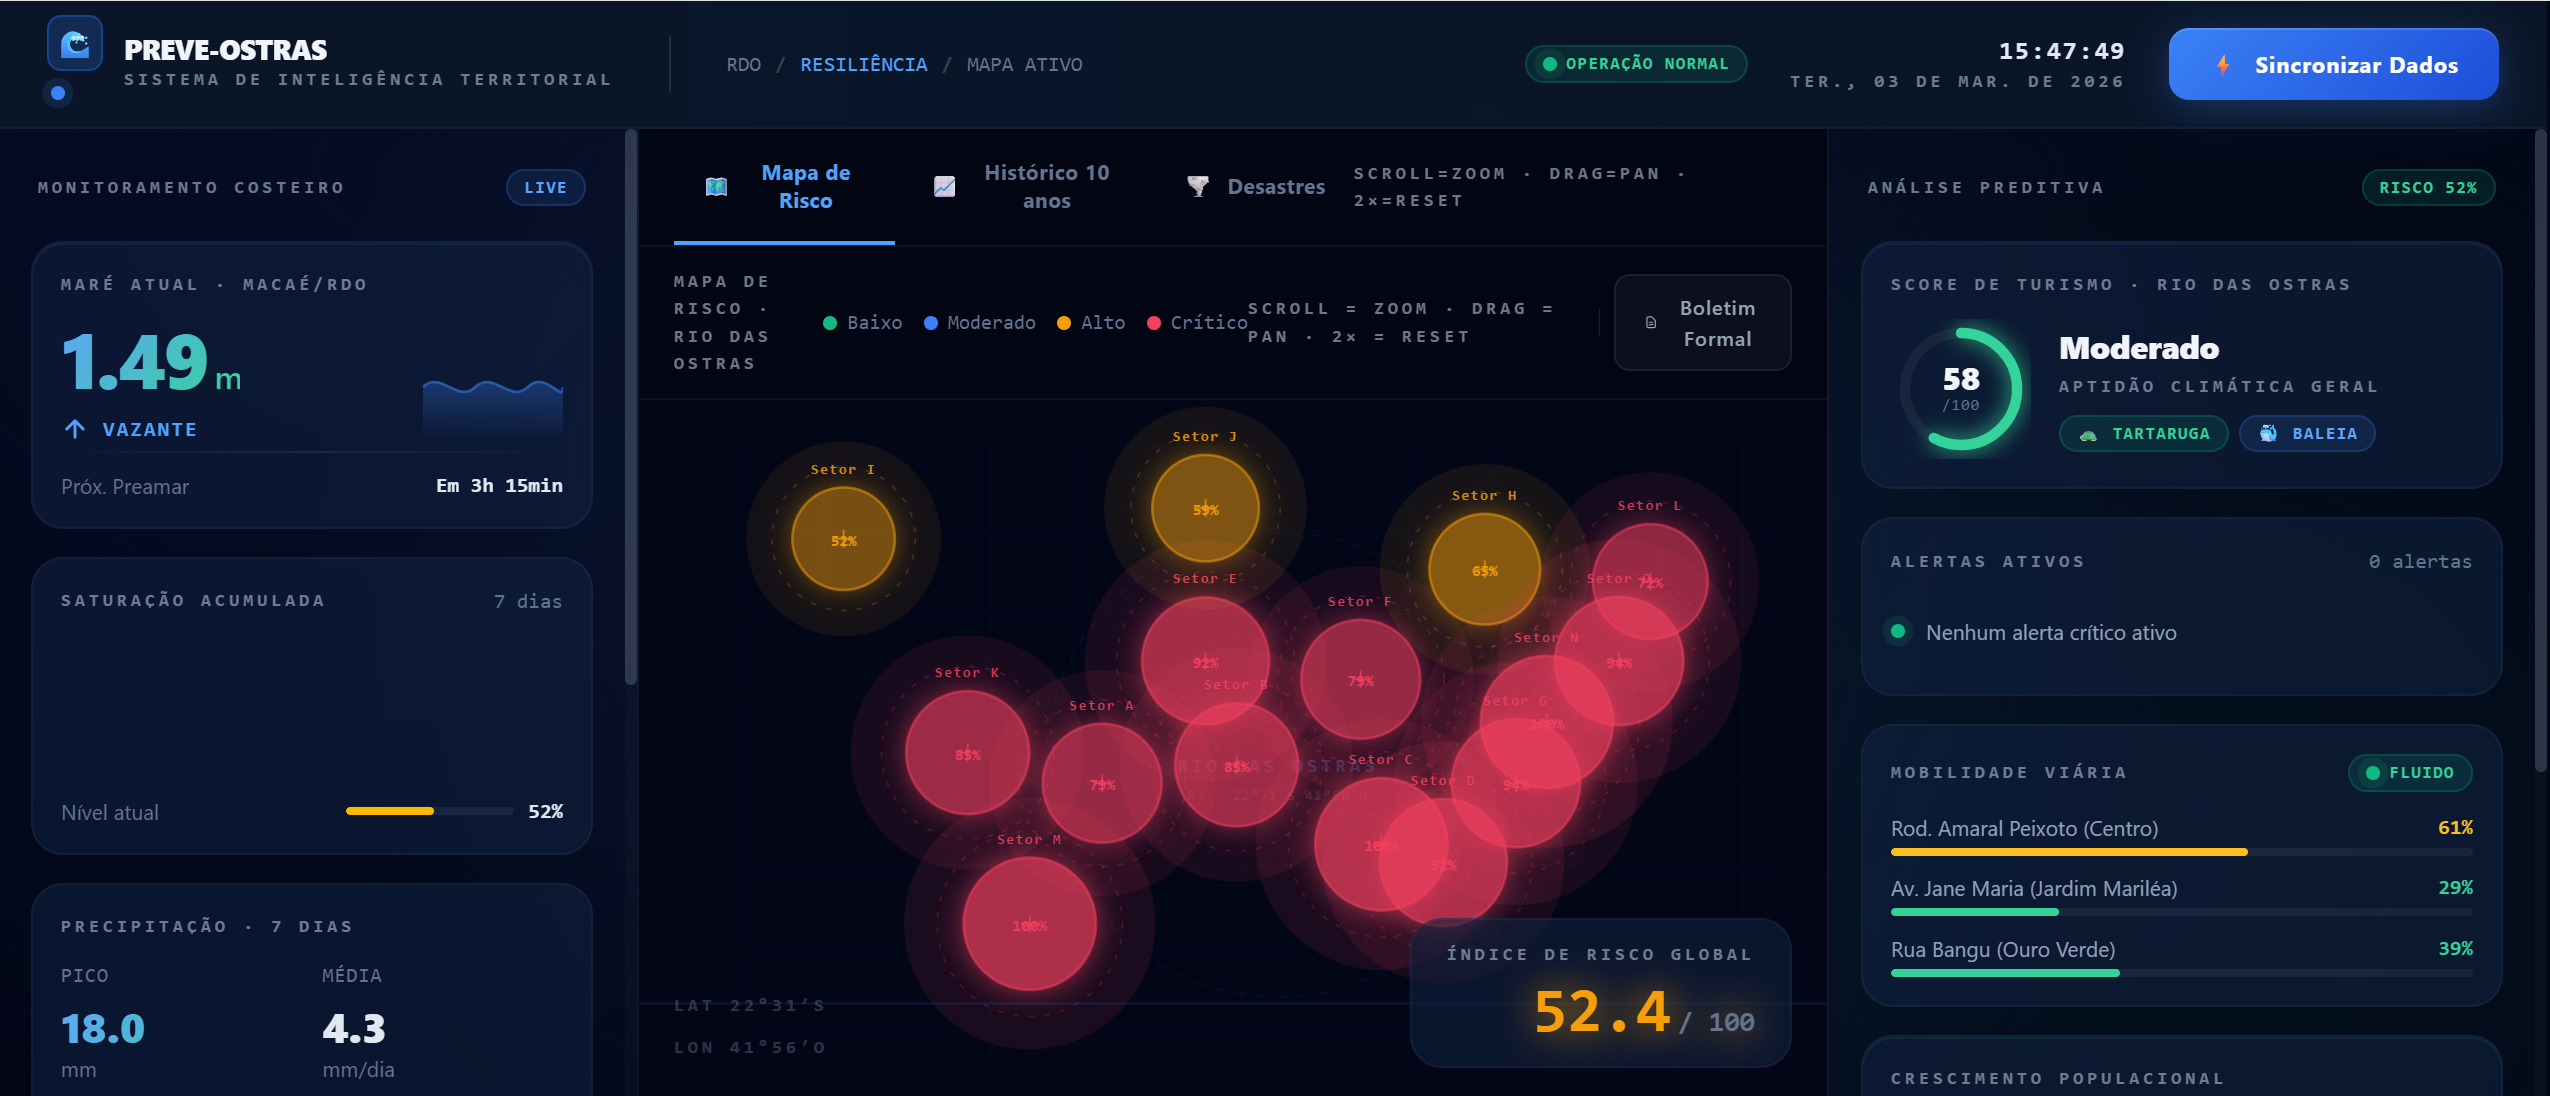
Task: Open the Desastres tab
Action: pyautogui.click(x=1275, y=187)
